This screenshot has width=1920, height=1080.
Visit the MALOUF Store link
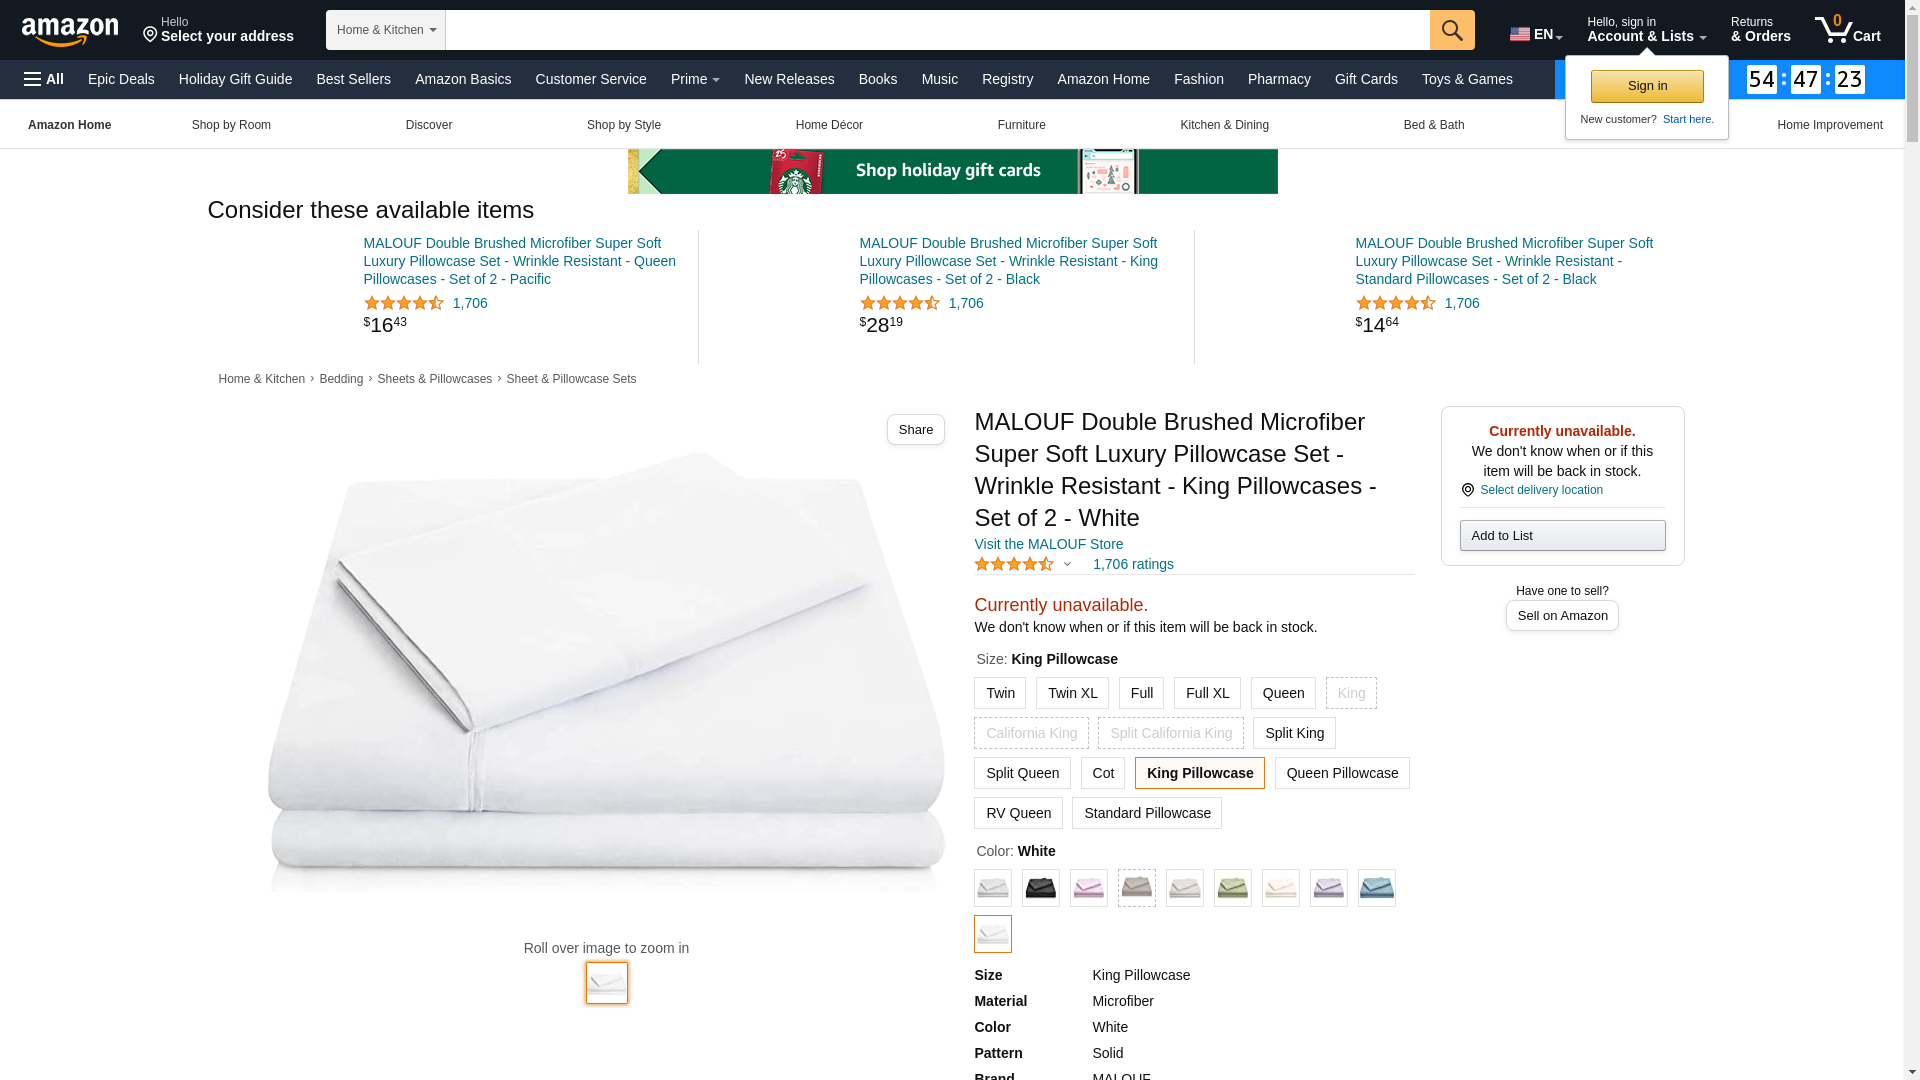[1048, 544]
